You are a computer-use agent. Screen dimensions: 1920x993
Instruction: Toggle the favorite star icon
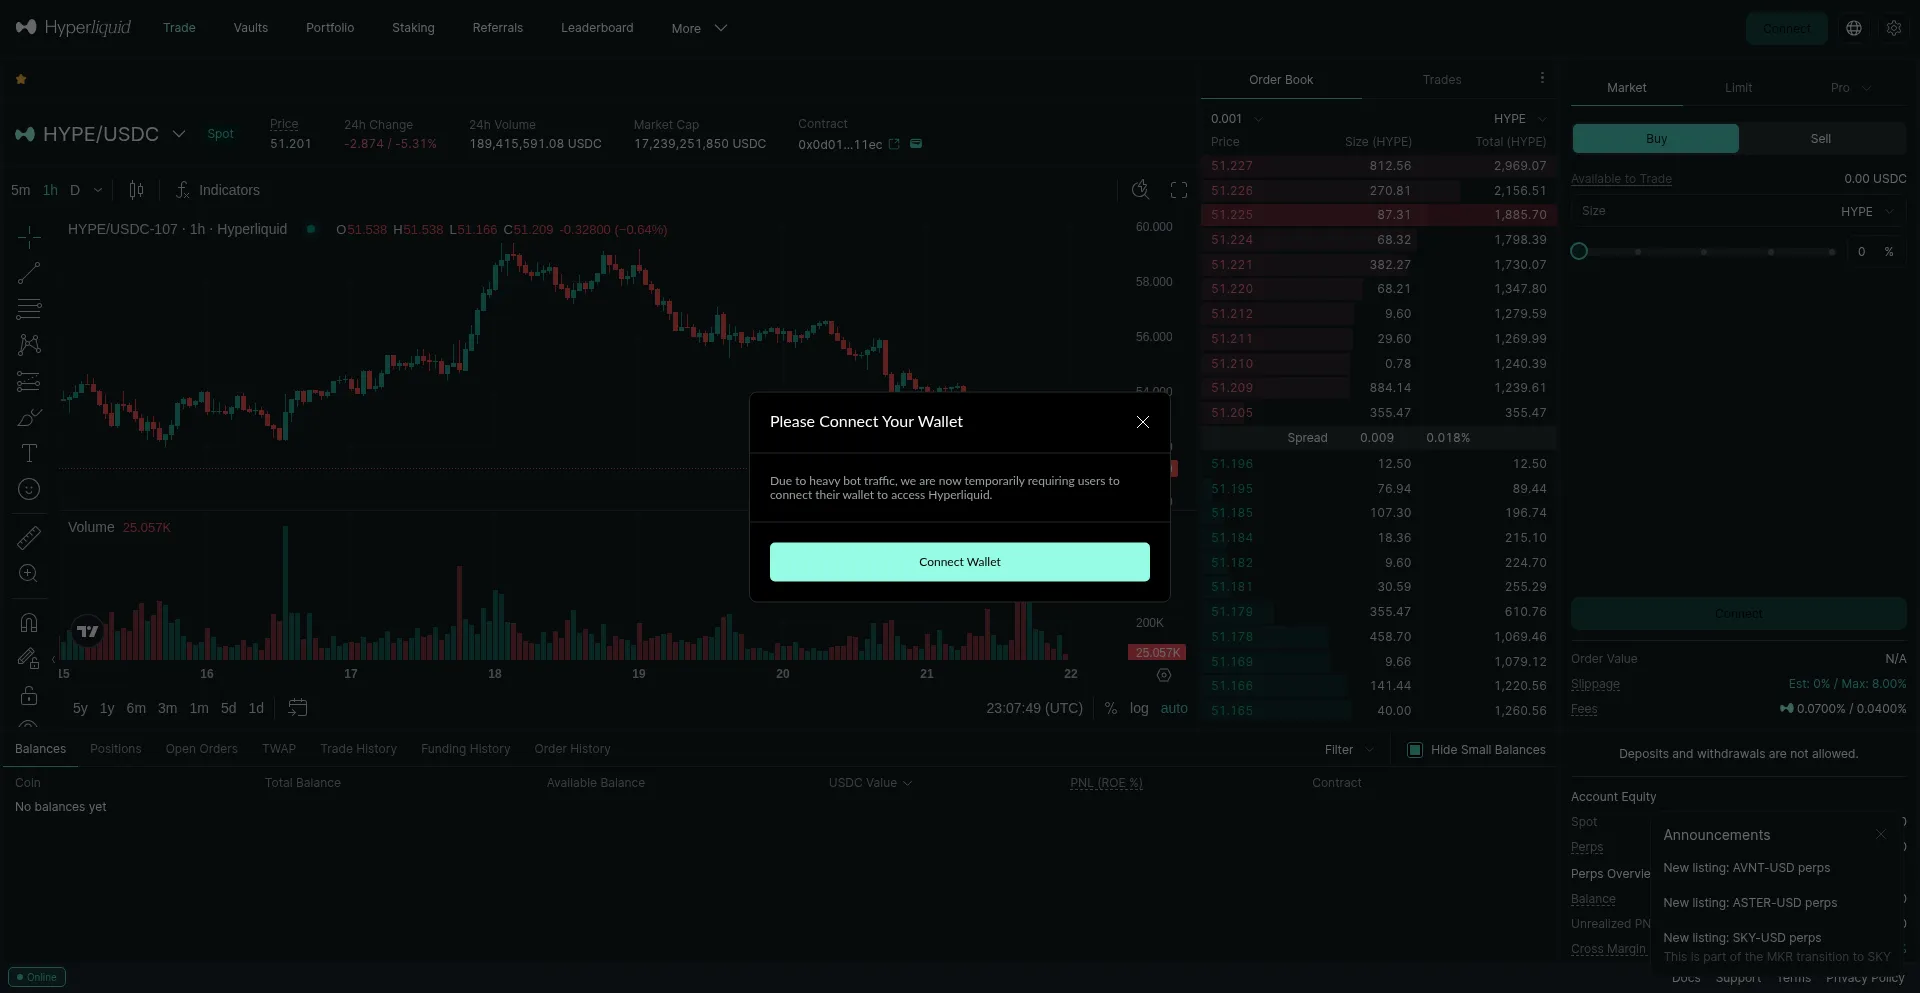pyautogui.click(x=21, y=79)
